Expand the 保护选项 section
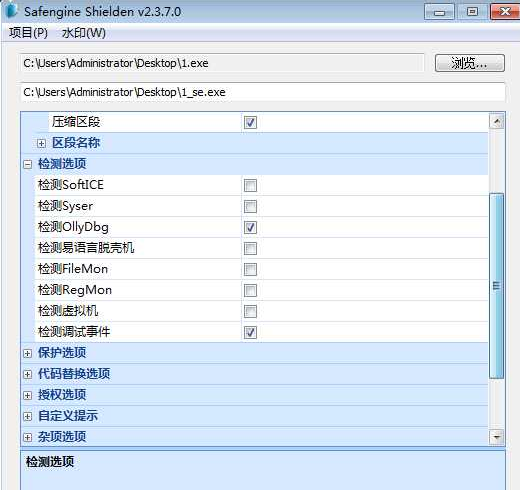The width and height of the screenshot is (520, 490). pyautogui.click(x=28, y=353)
